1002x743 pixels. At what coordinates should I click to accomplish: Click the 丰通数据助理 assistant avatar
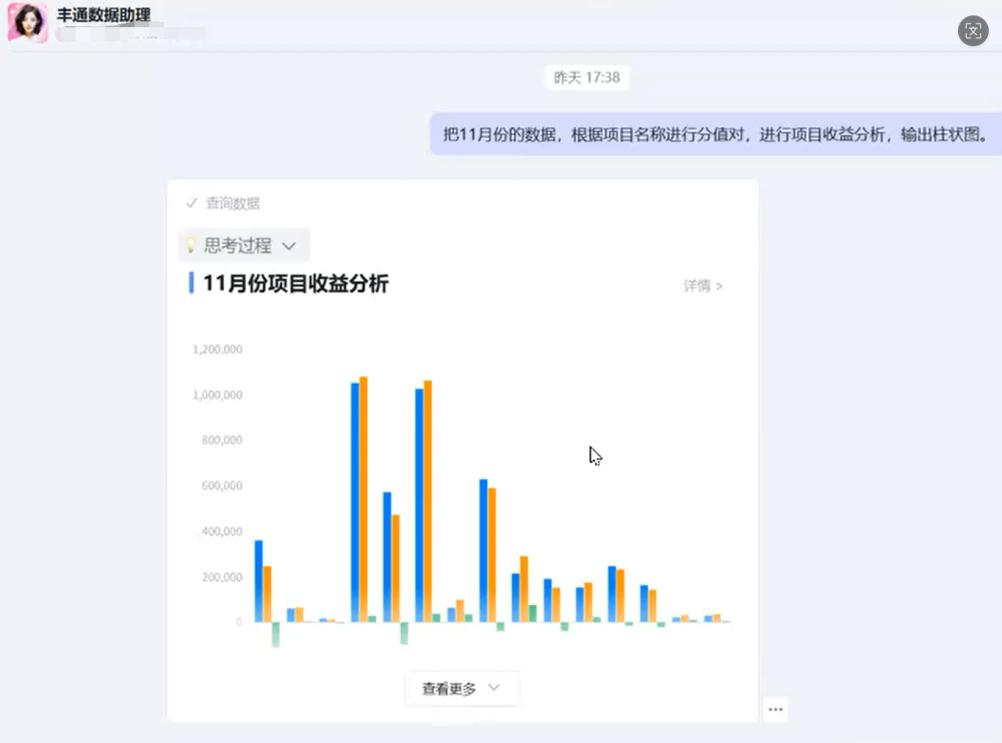pyautogui.click(x=27, y=21)
